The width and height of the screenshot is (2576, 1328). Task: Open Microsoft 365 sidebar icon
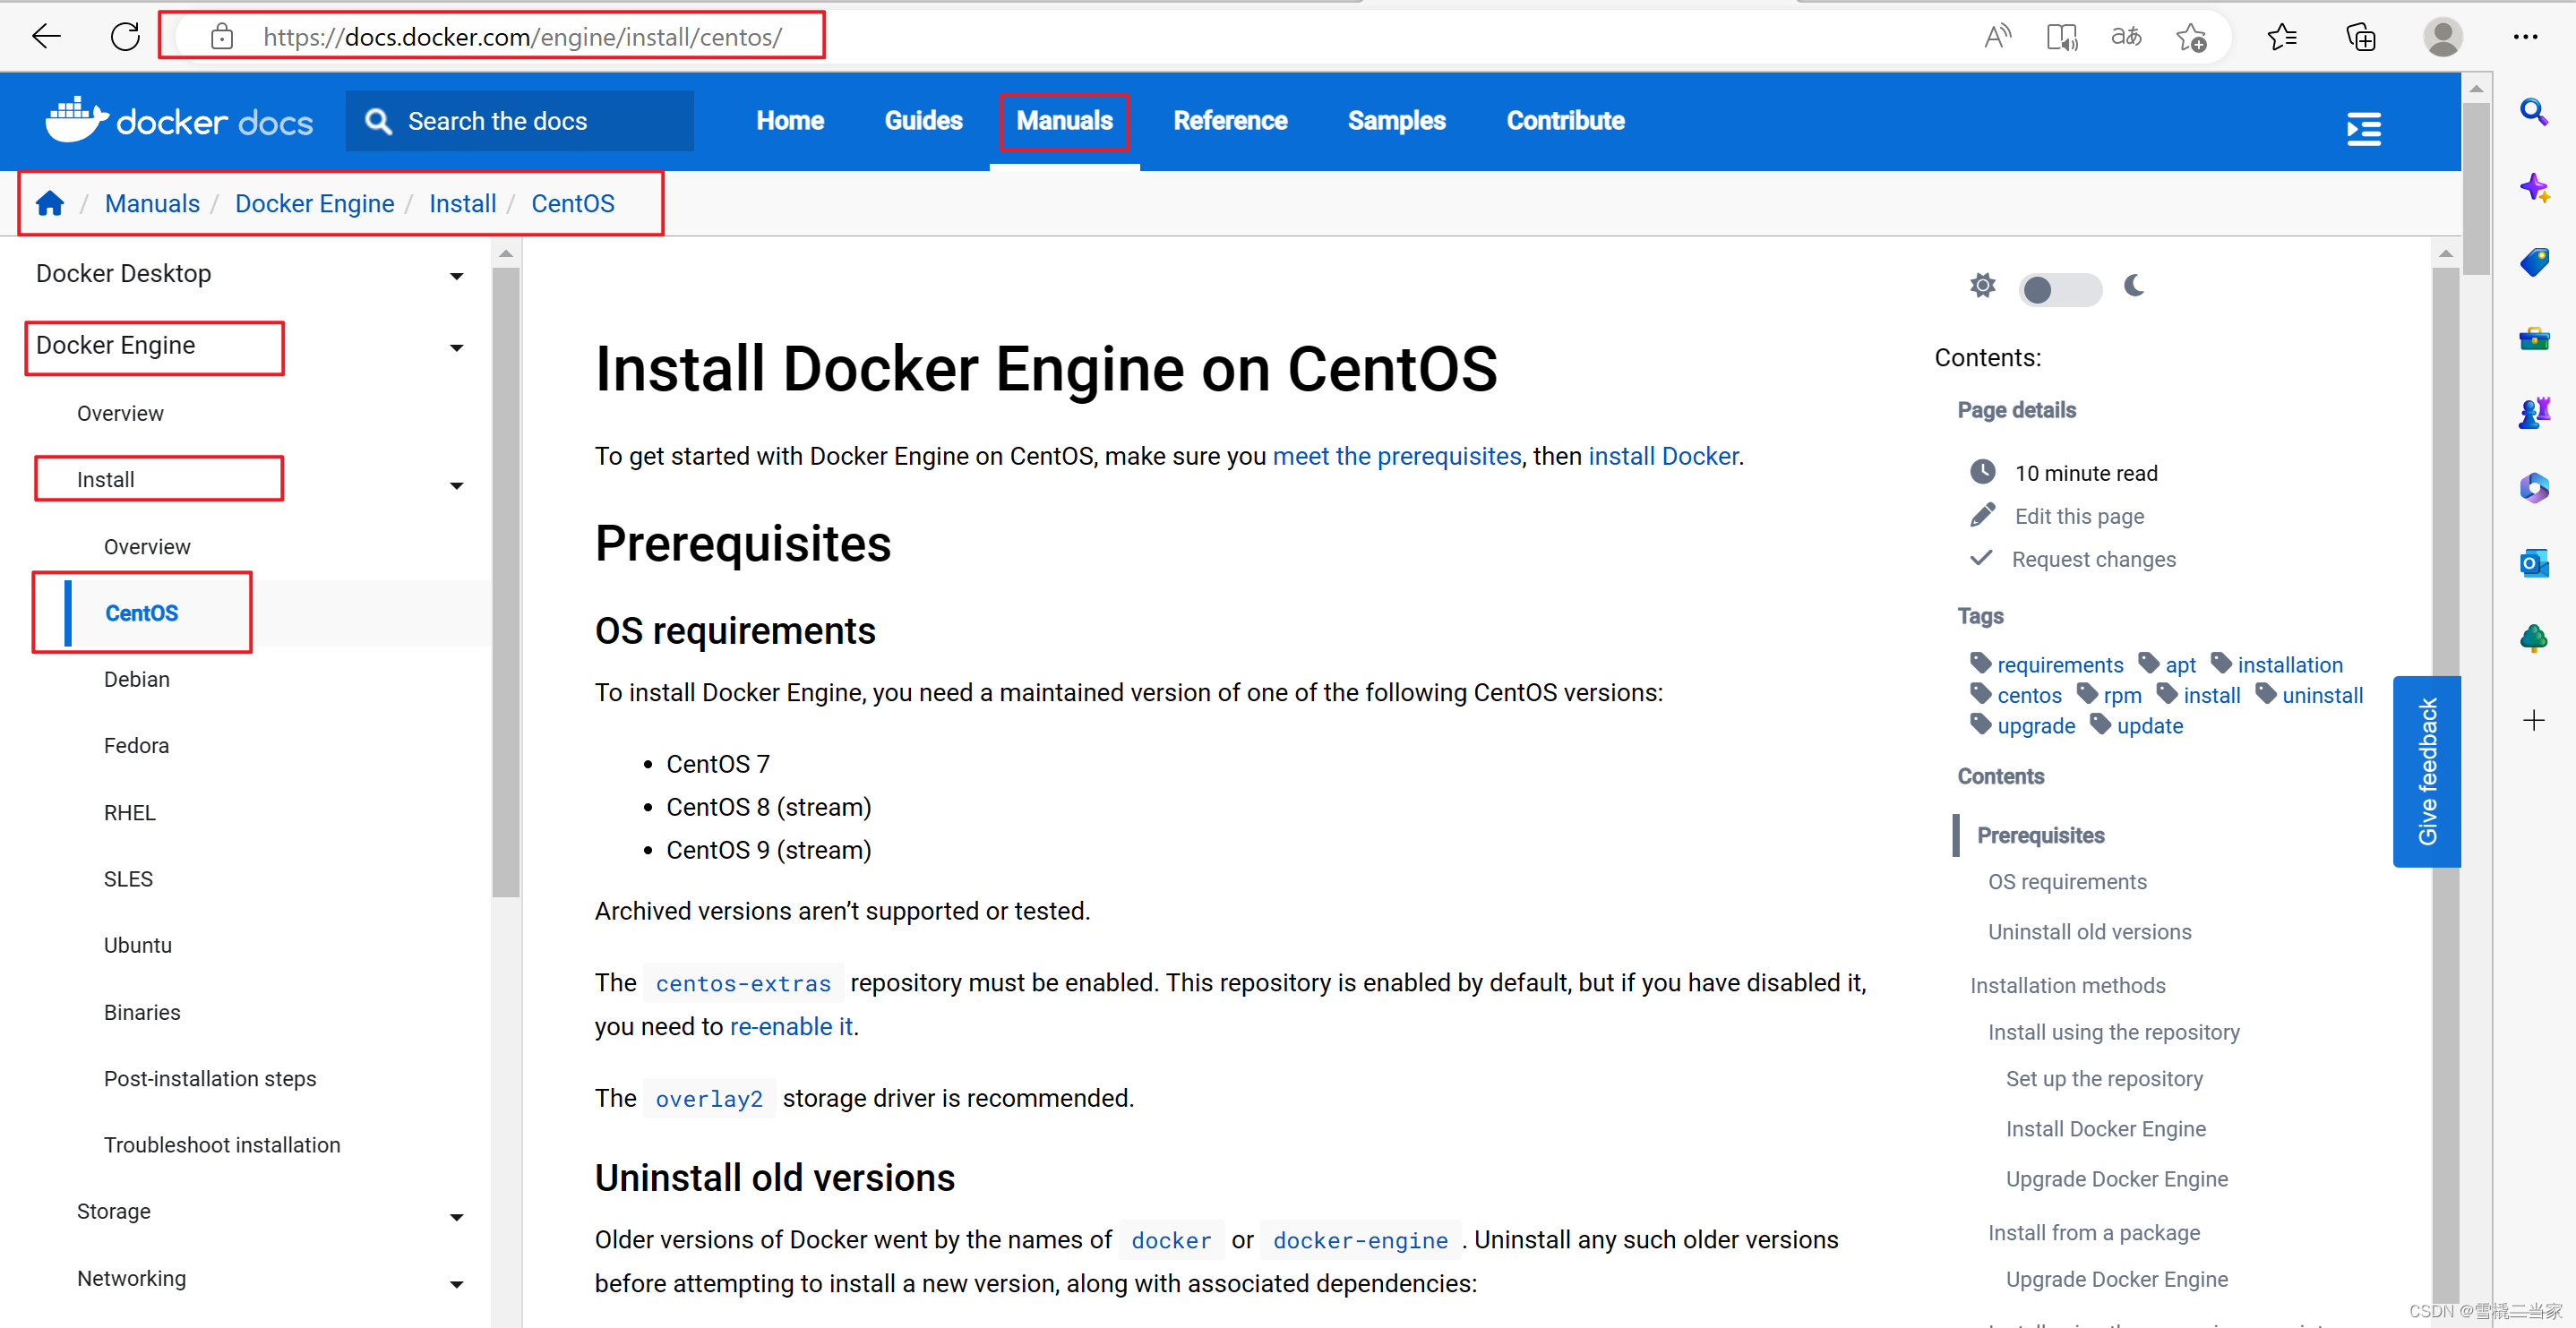[2535, 487]
